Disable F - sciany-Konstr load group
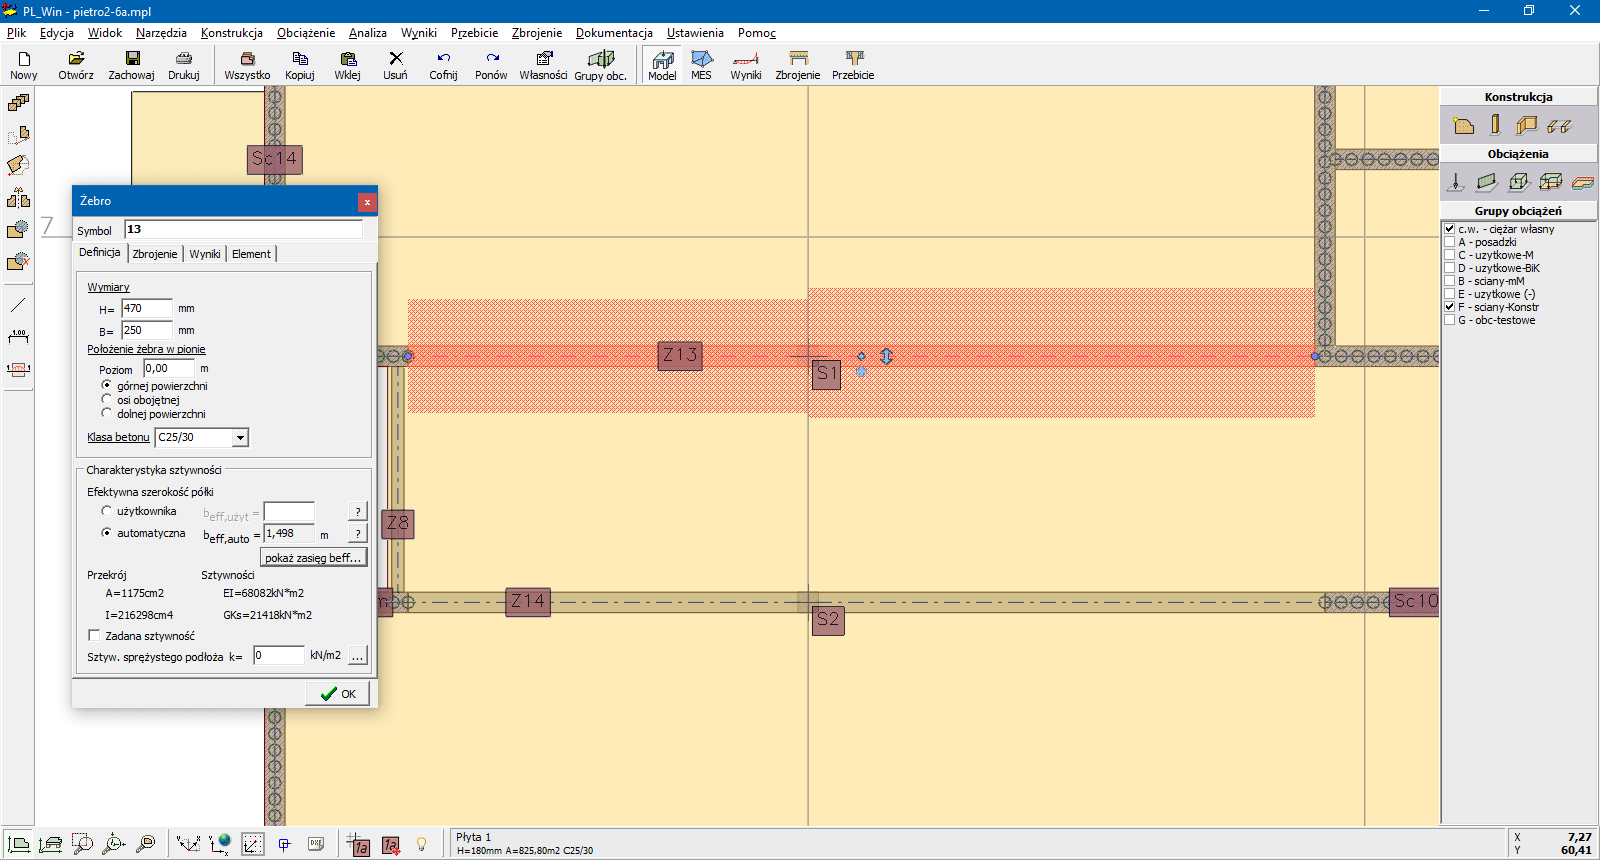Image resolution: width=1600 pixels, height=860 pixels. click(1450, 307)
